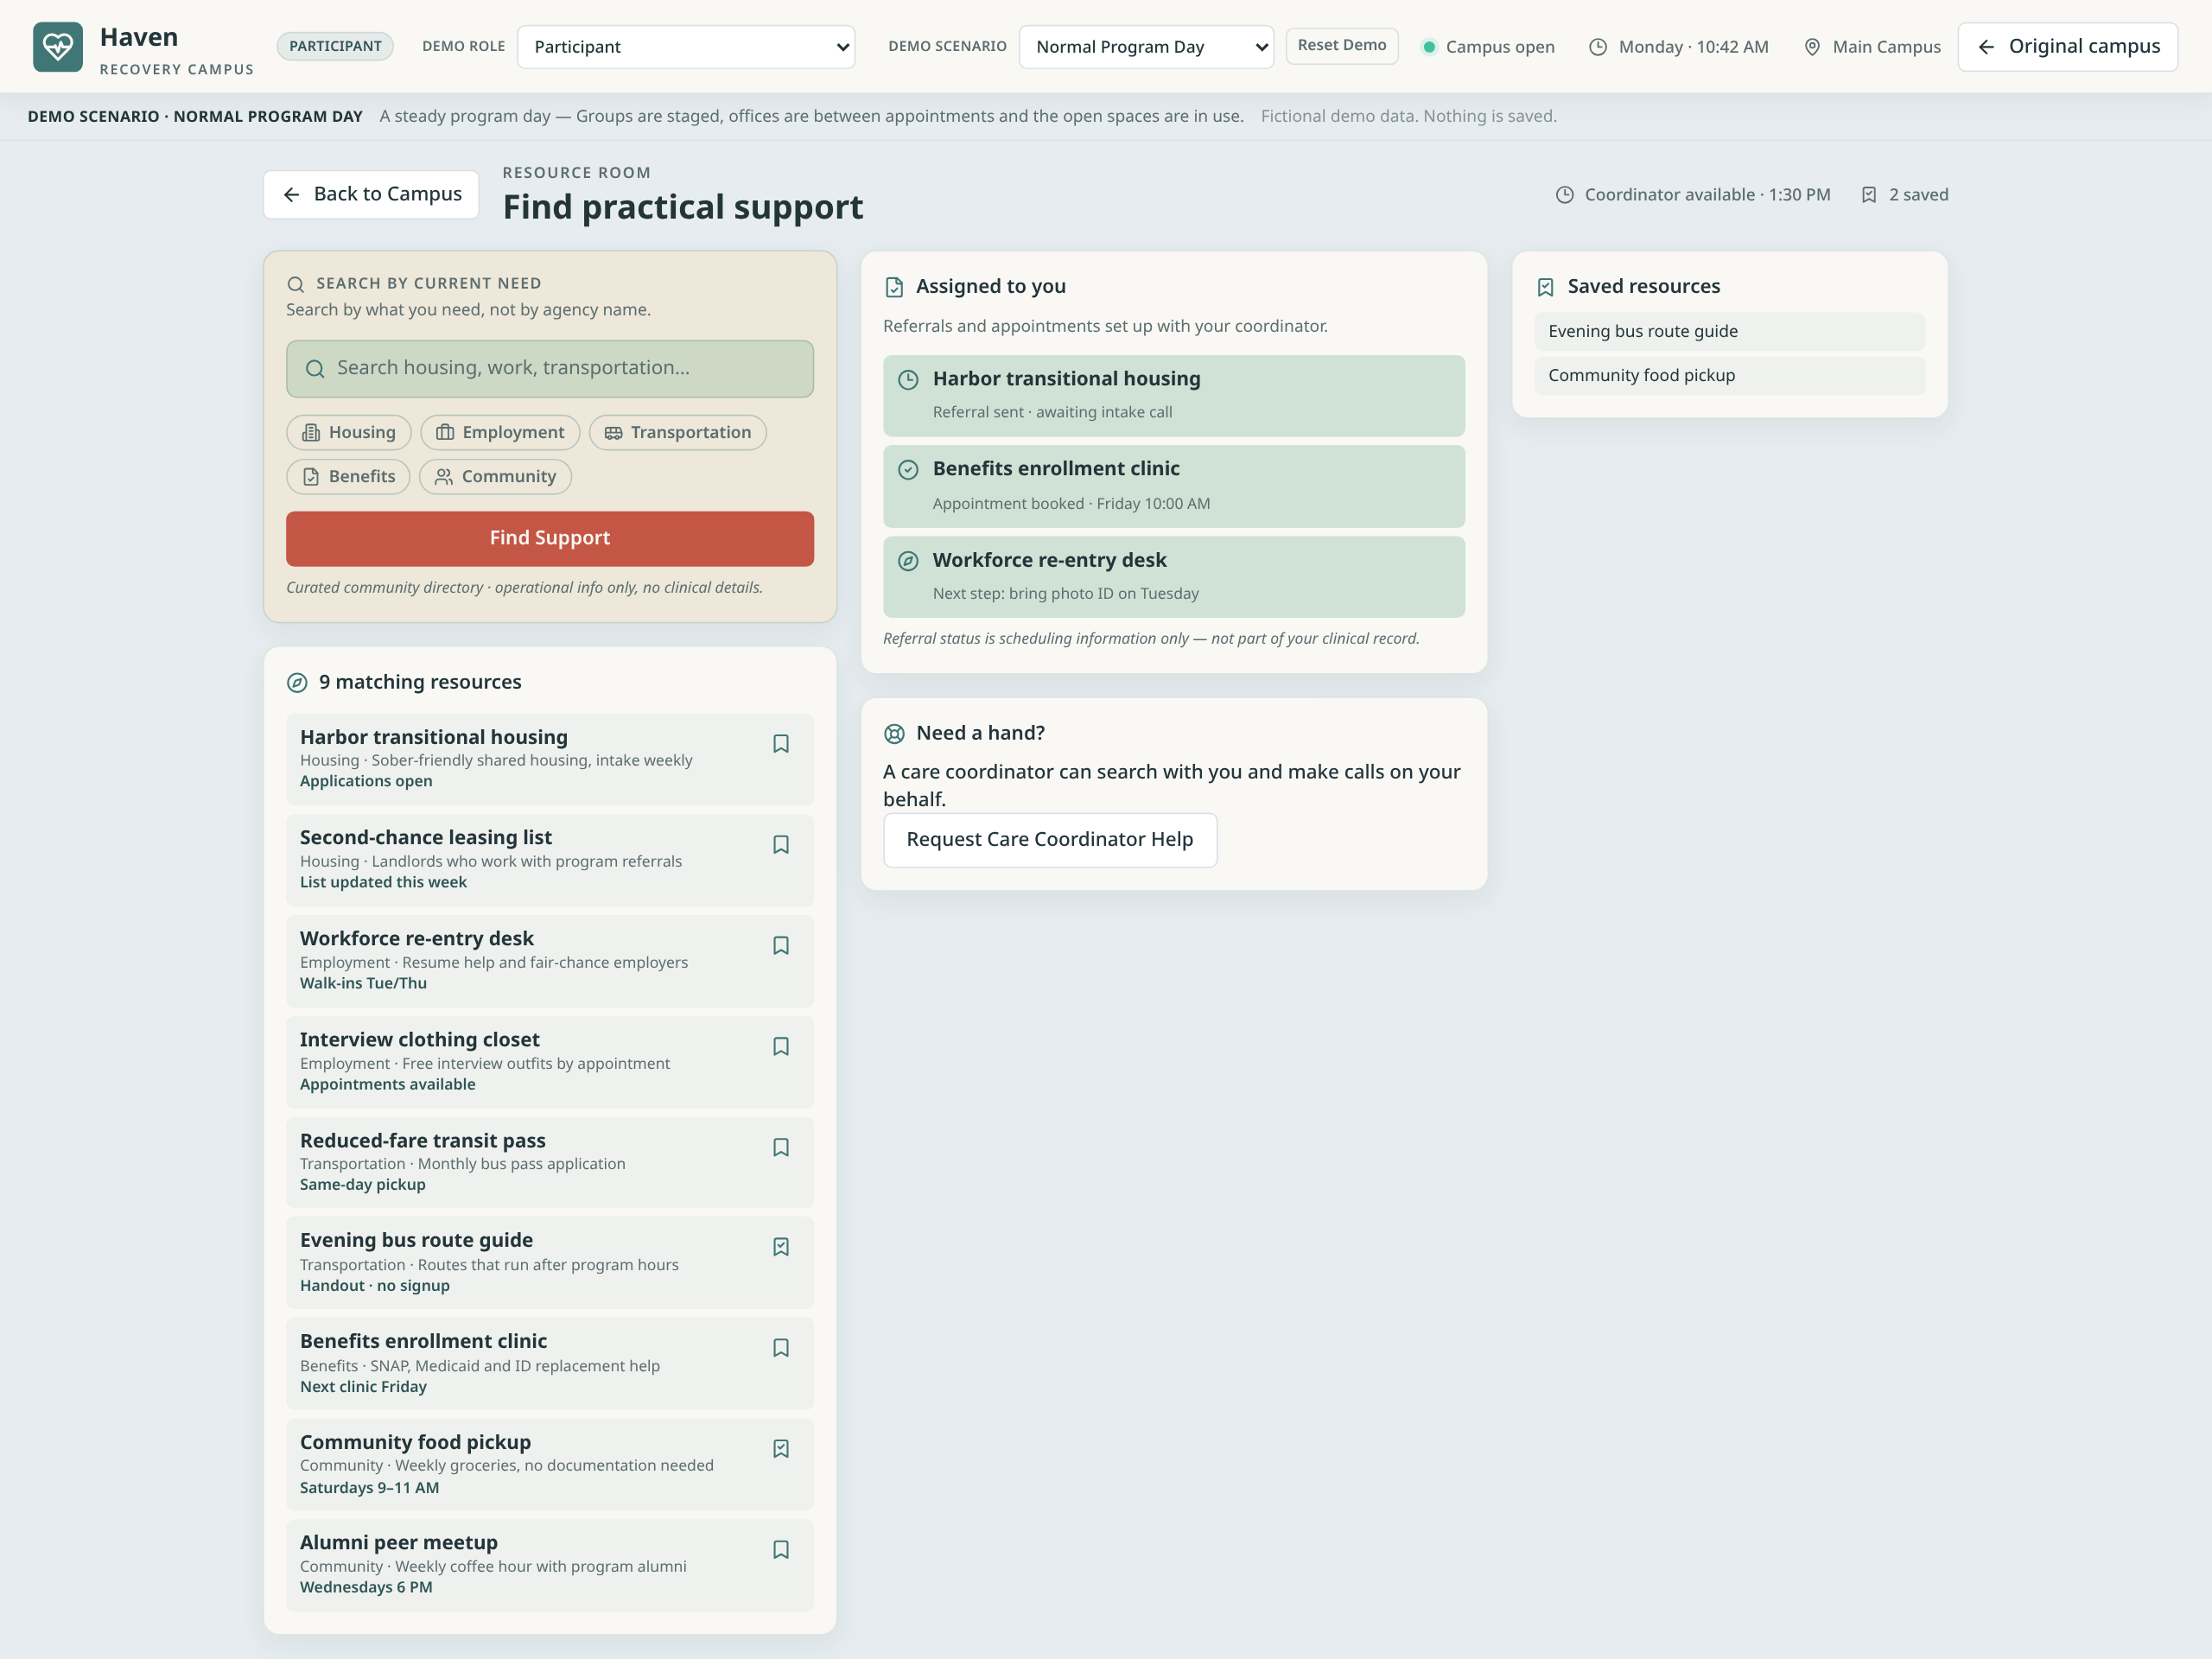Open saved Evening bus route guide

(1730, 332)
